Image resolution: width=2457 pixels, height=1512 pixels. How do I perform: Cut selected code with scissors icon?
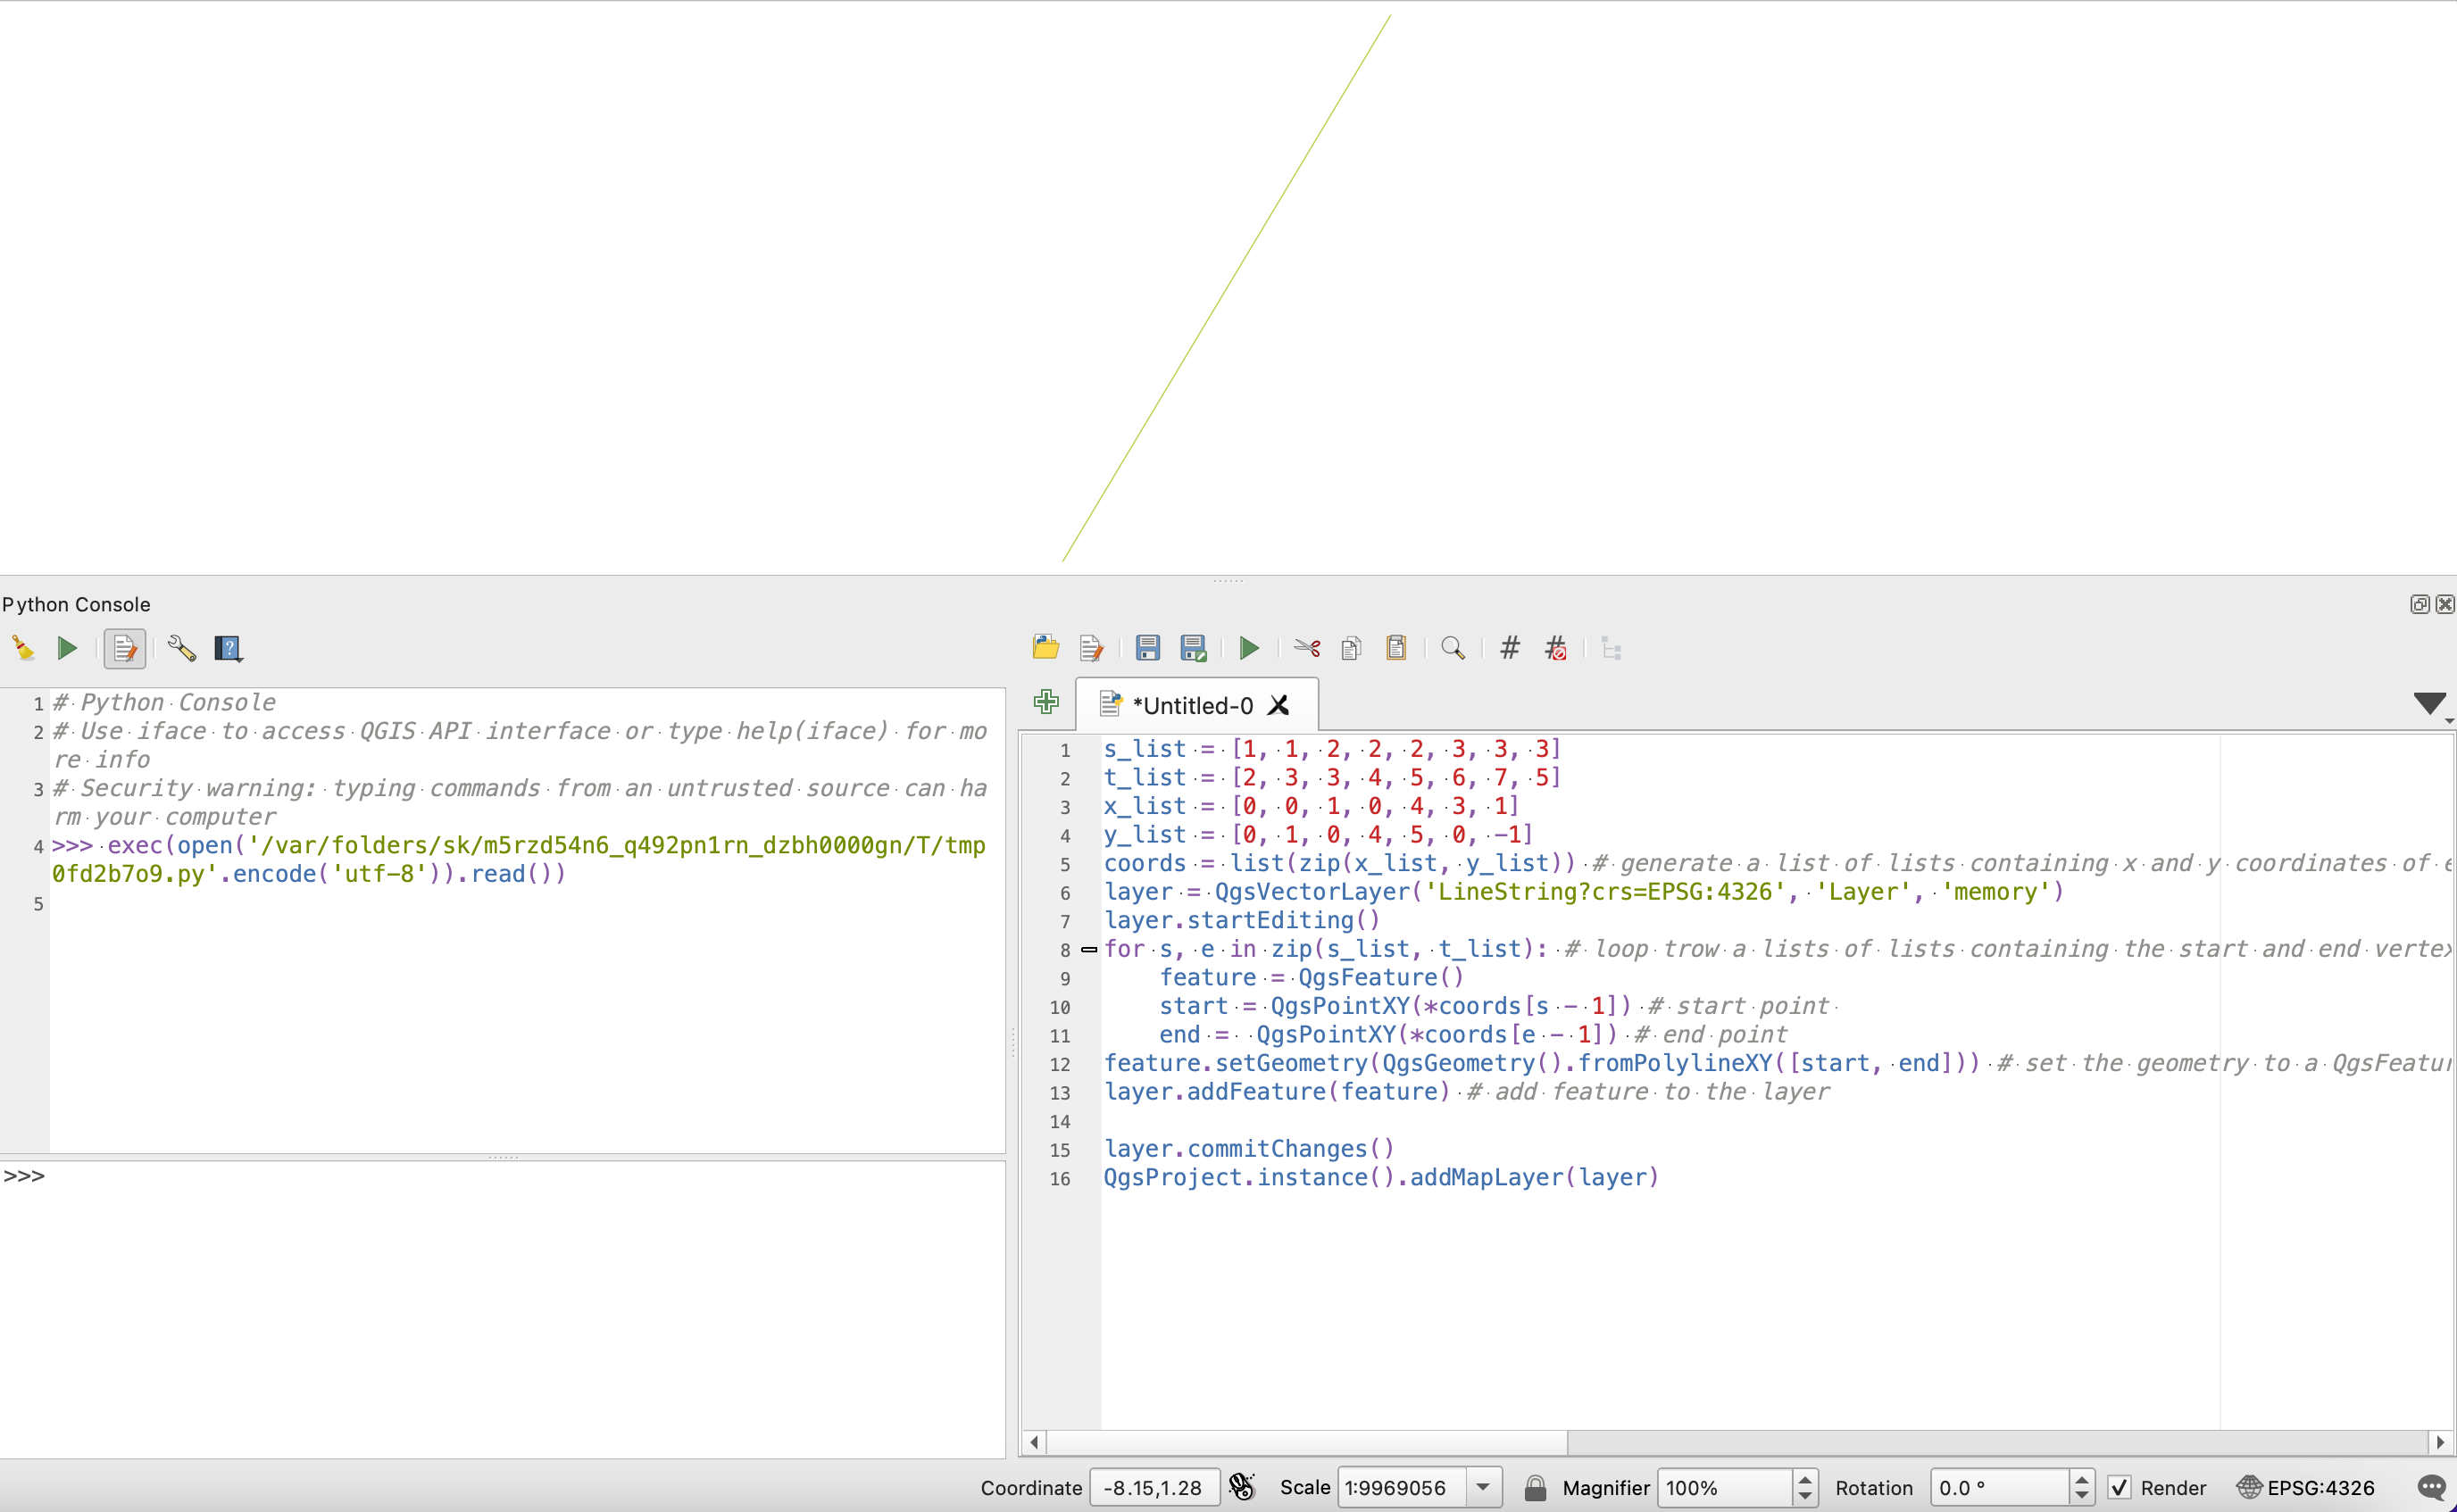1306,648
